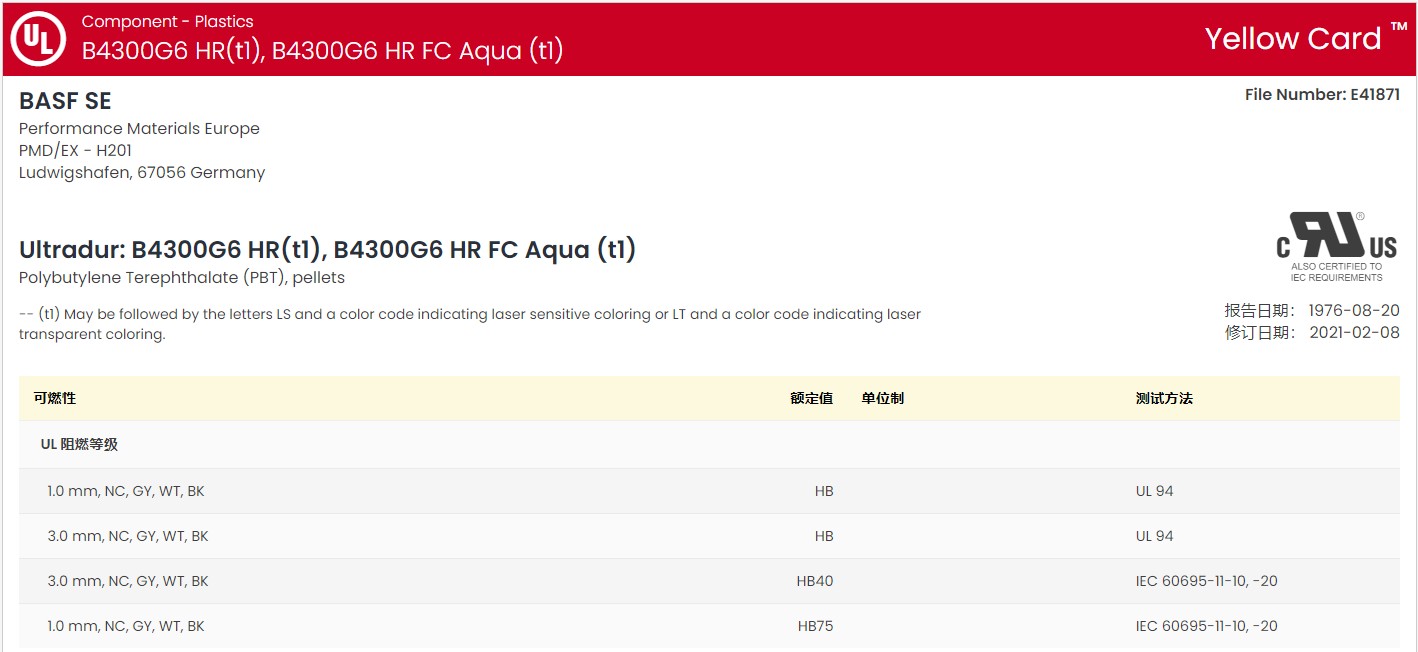Viewport: 1418px width, 652px height.
Task: Select File Number: E41871 text
Action: (x=1322, y=95)
